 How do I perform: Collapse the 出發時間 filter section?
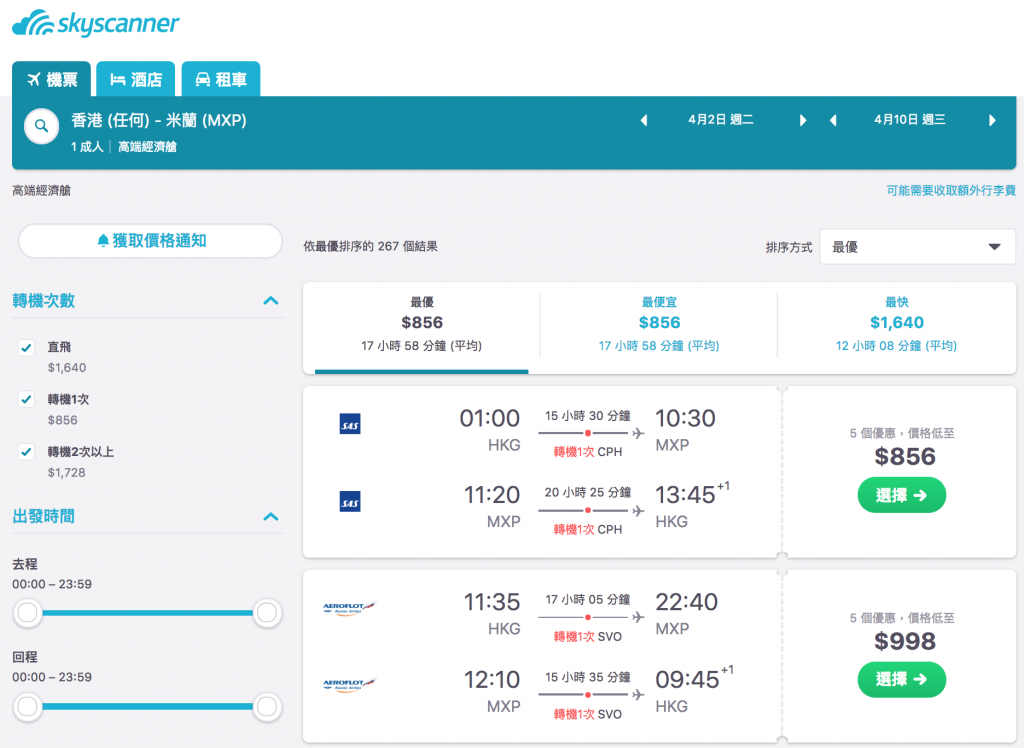tap(270, 517)
